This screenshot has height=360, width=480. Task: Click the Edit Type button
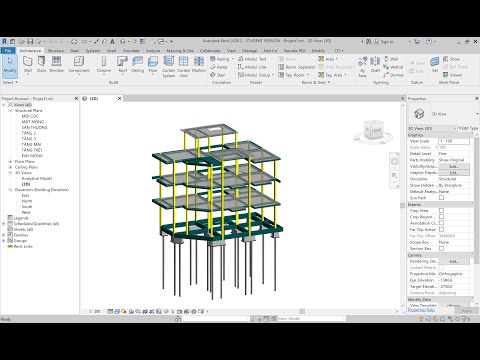[x=469, y=128]
